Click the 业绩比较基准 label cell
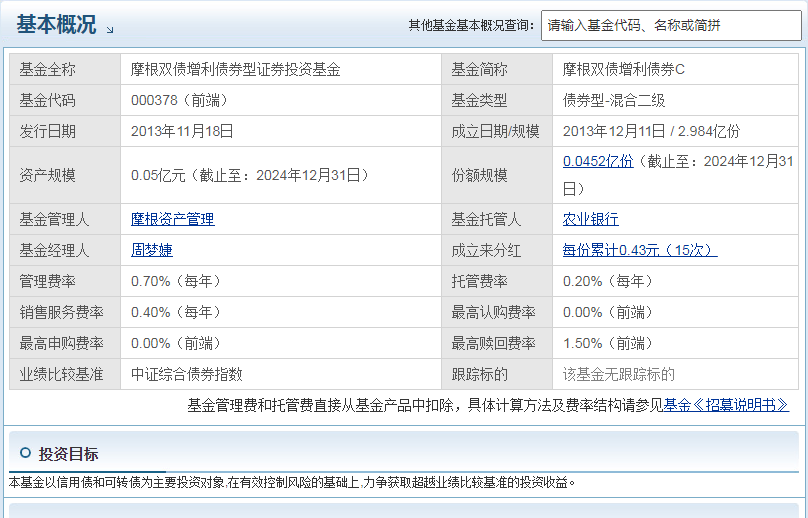Image resolution: width=808 pixels, height=518 pixels. (65, 374)
